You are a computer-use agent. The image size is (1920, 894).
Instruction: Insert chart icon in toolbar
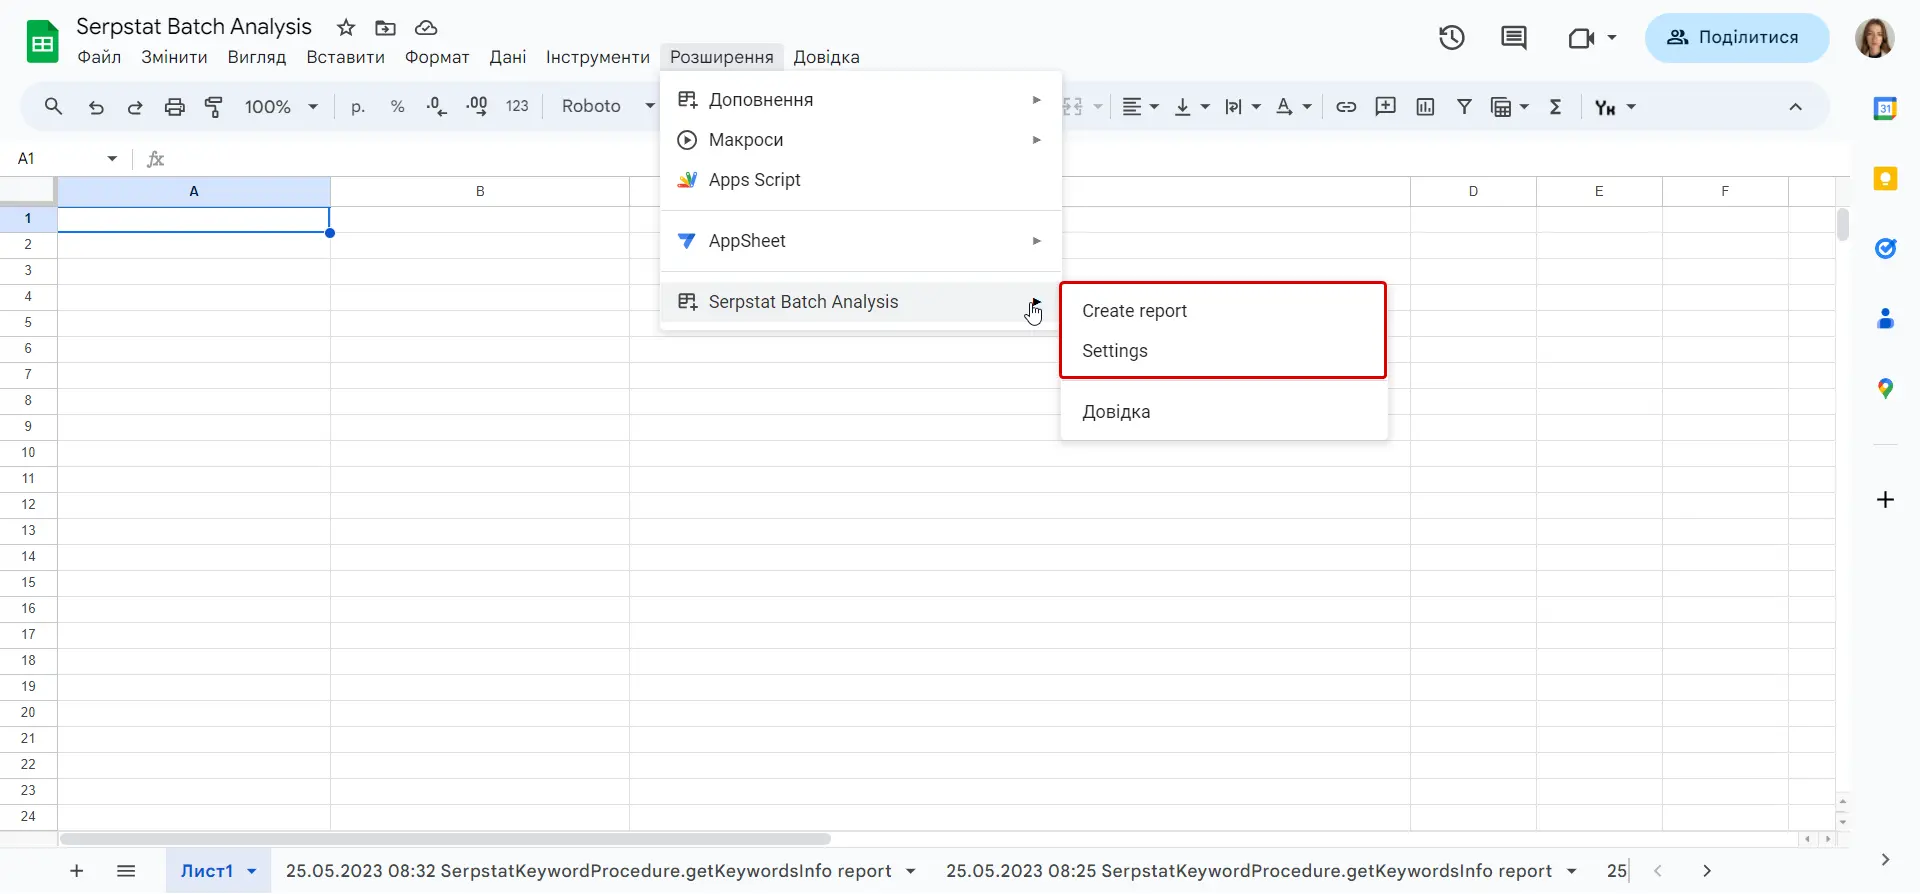(x=1426, y=107)
